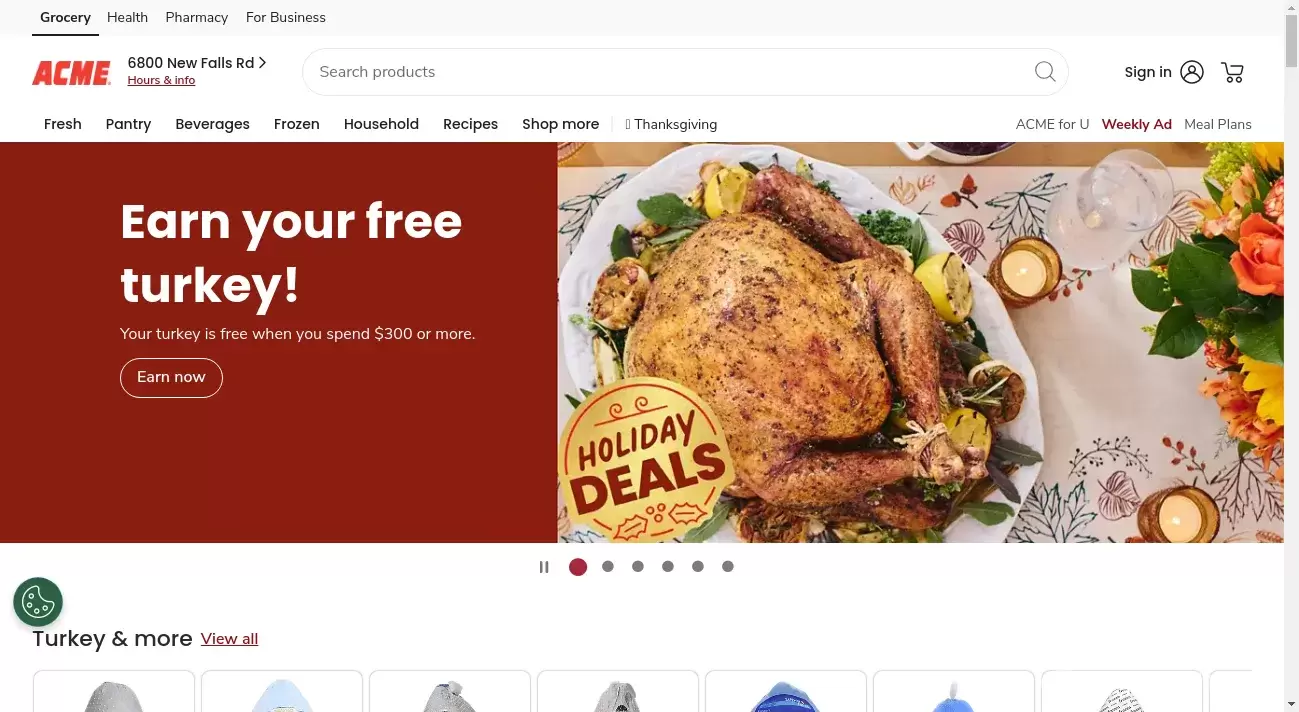Switch to the Pharmacy tab
The width and height of the screenshot is (1299, 712).
[197, 17]
